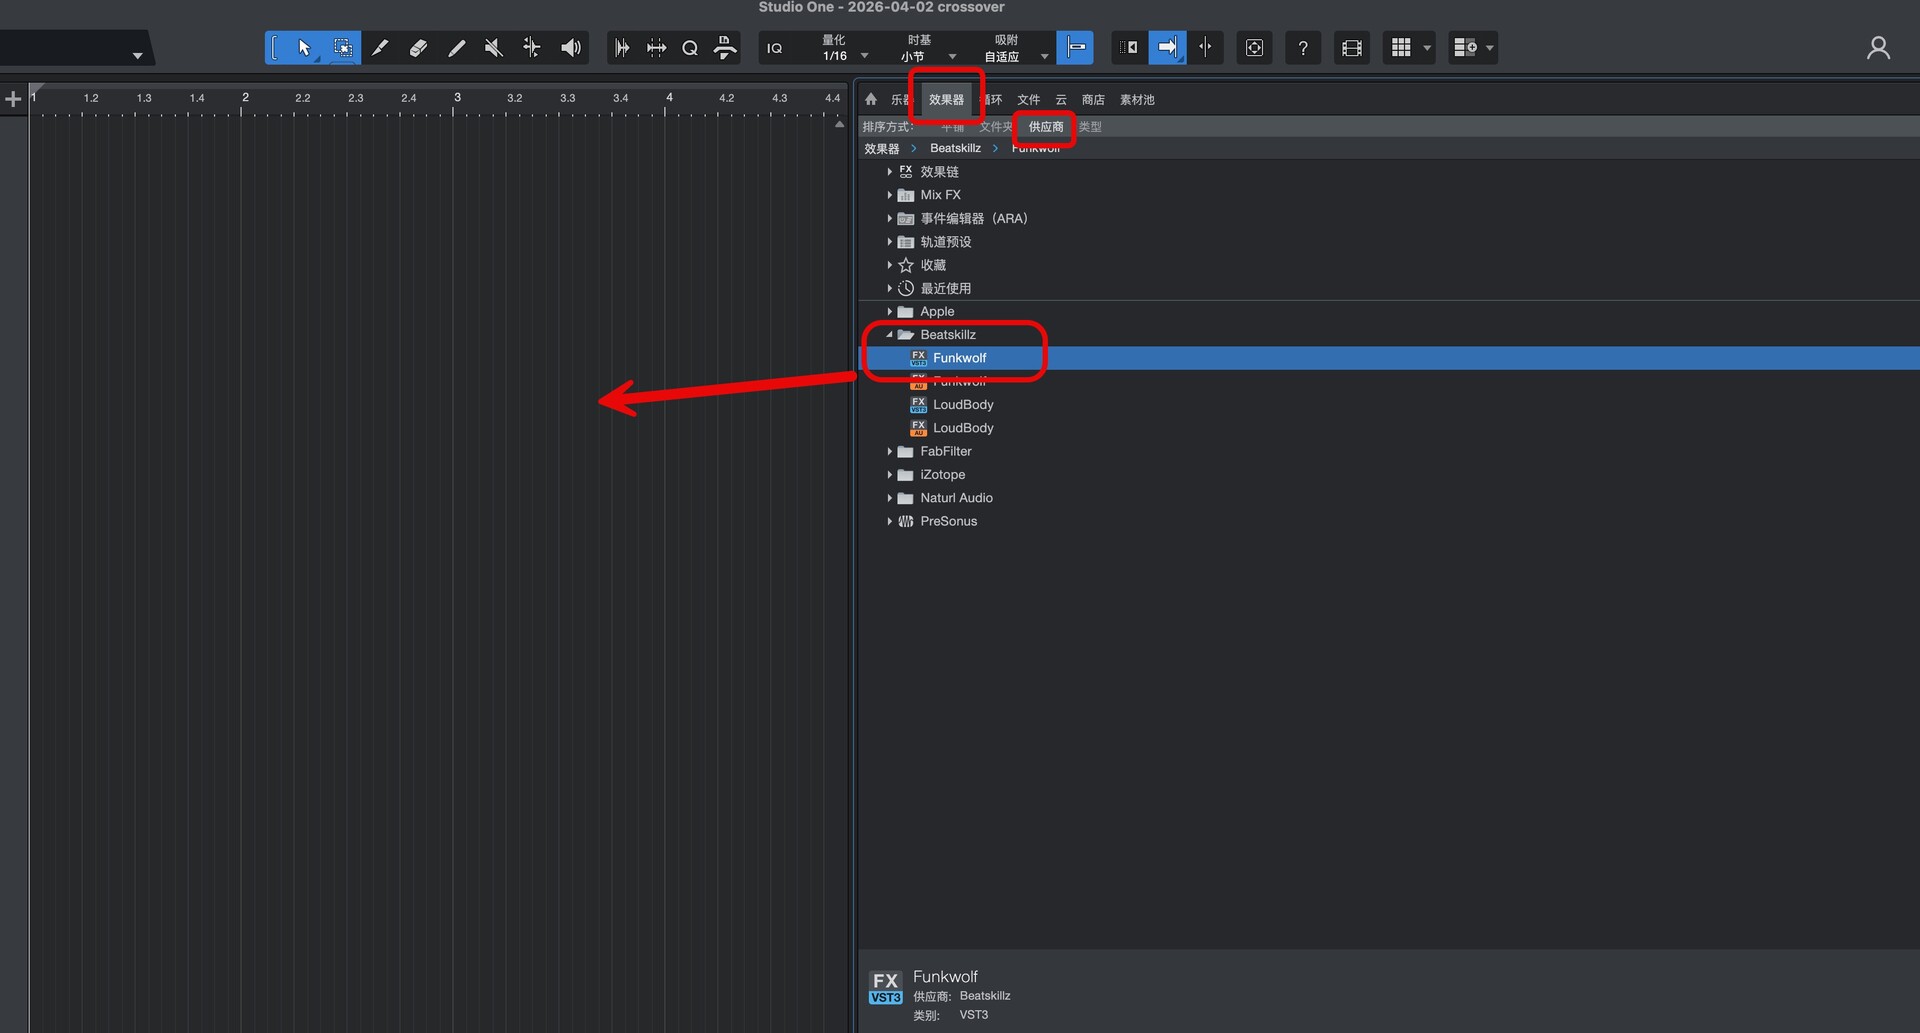1920x1033 pixels.
Task: Open the user account icon
Action: [1877, 48]
